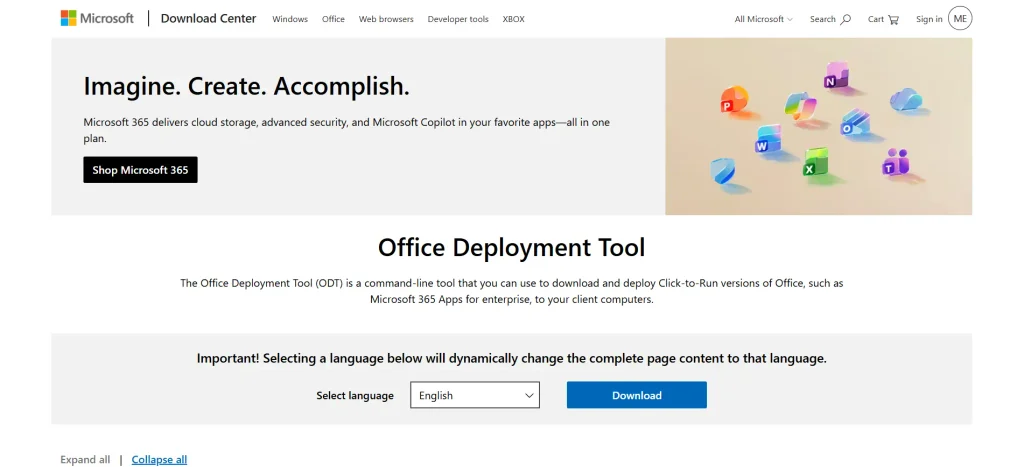Click the Word icon in the banner
Image resolution: width=1024 pixels, height=467 pixels.
(x=769, y=139)
